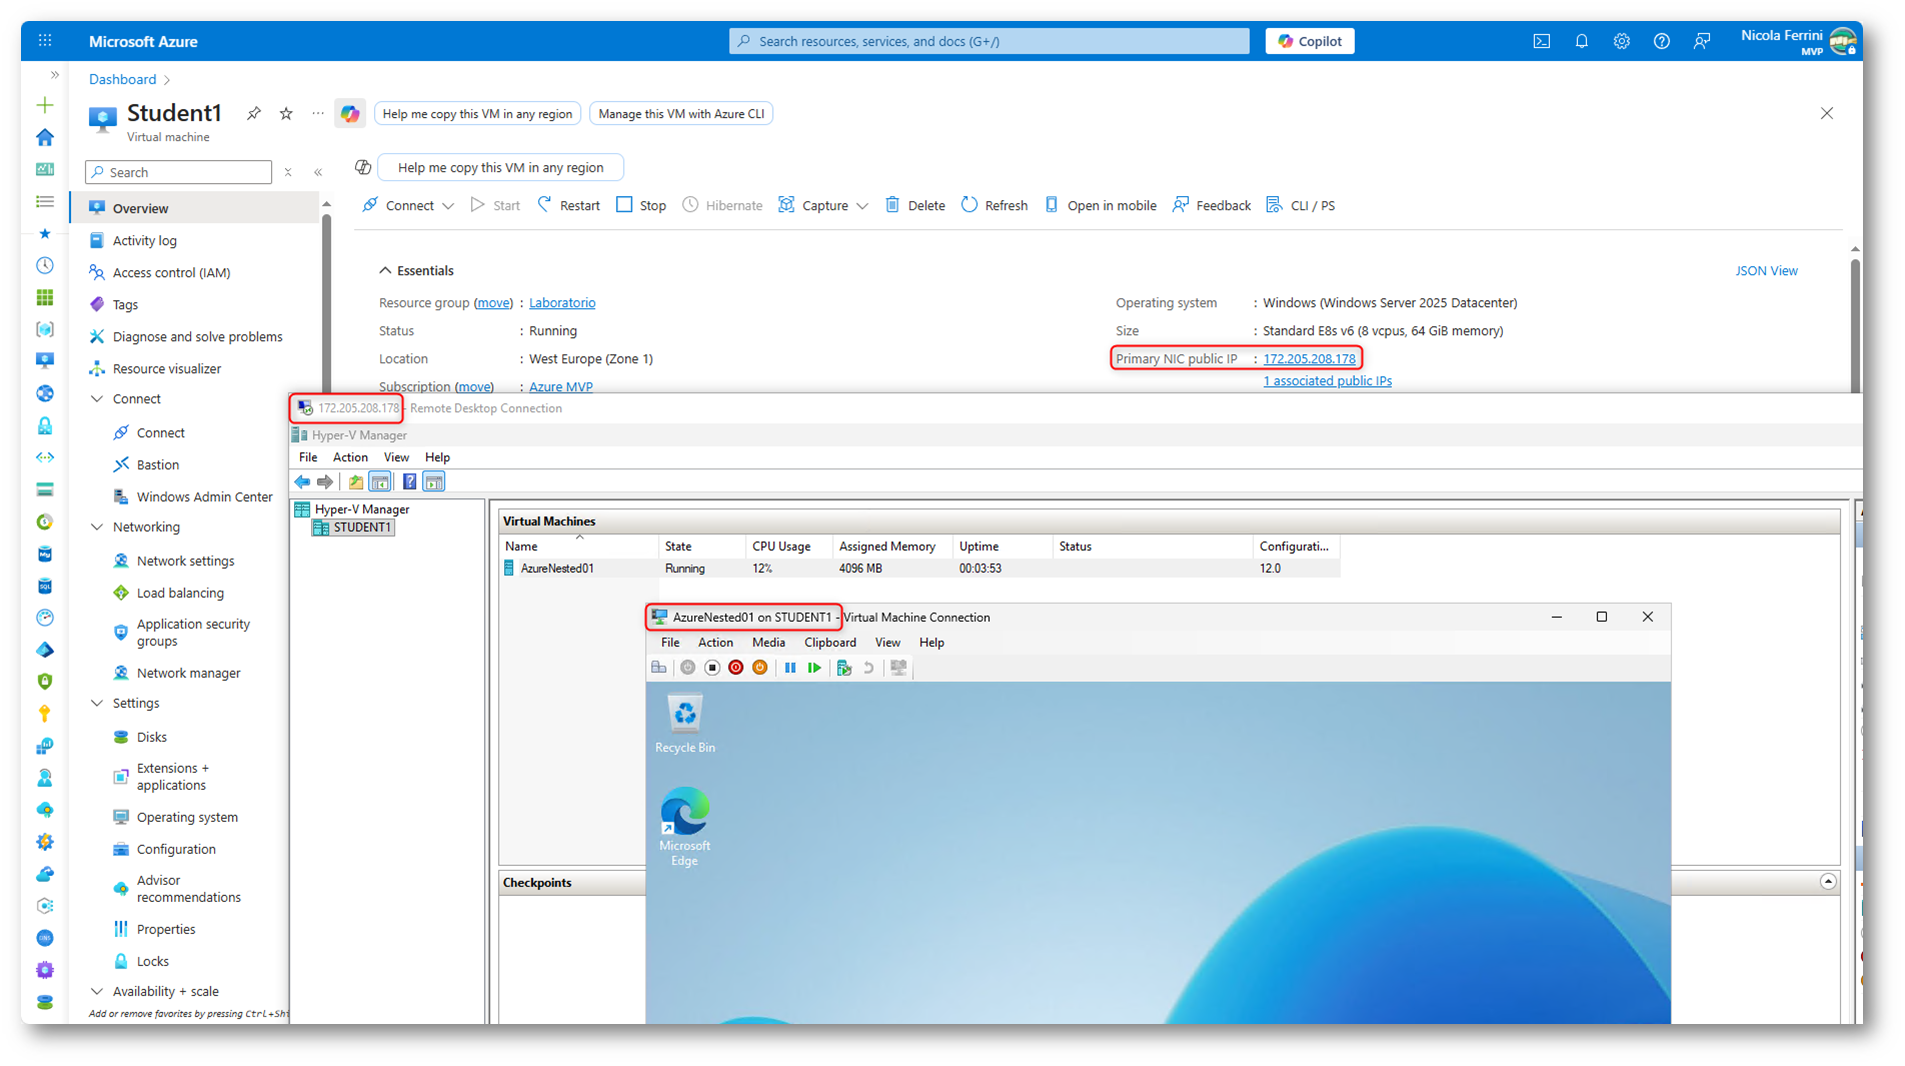Create a checkpoint of AzureNested01
The height and width of the screenshot is (1066, 1905).
[x=843, y=668]
